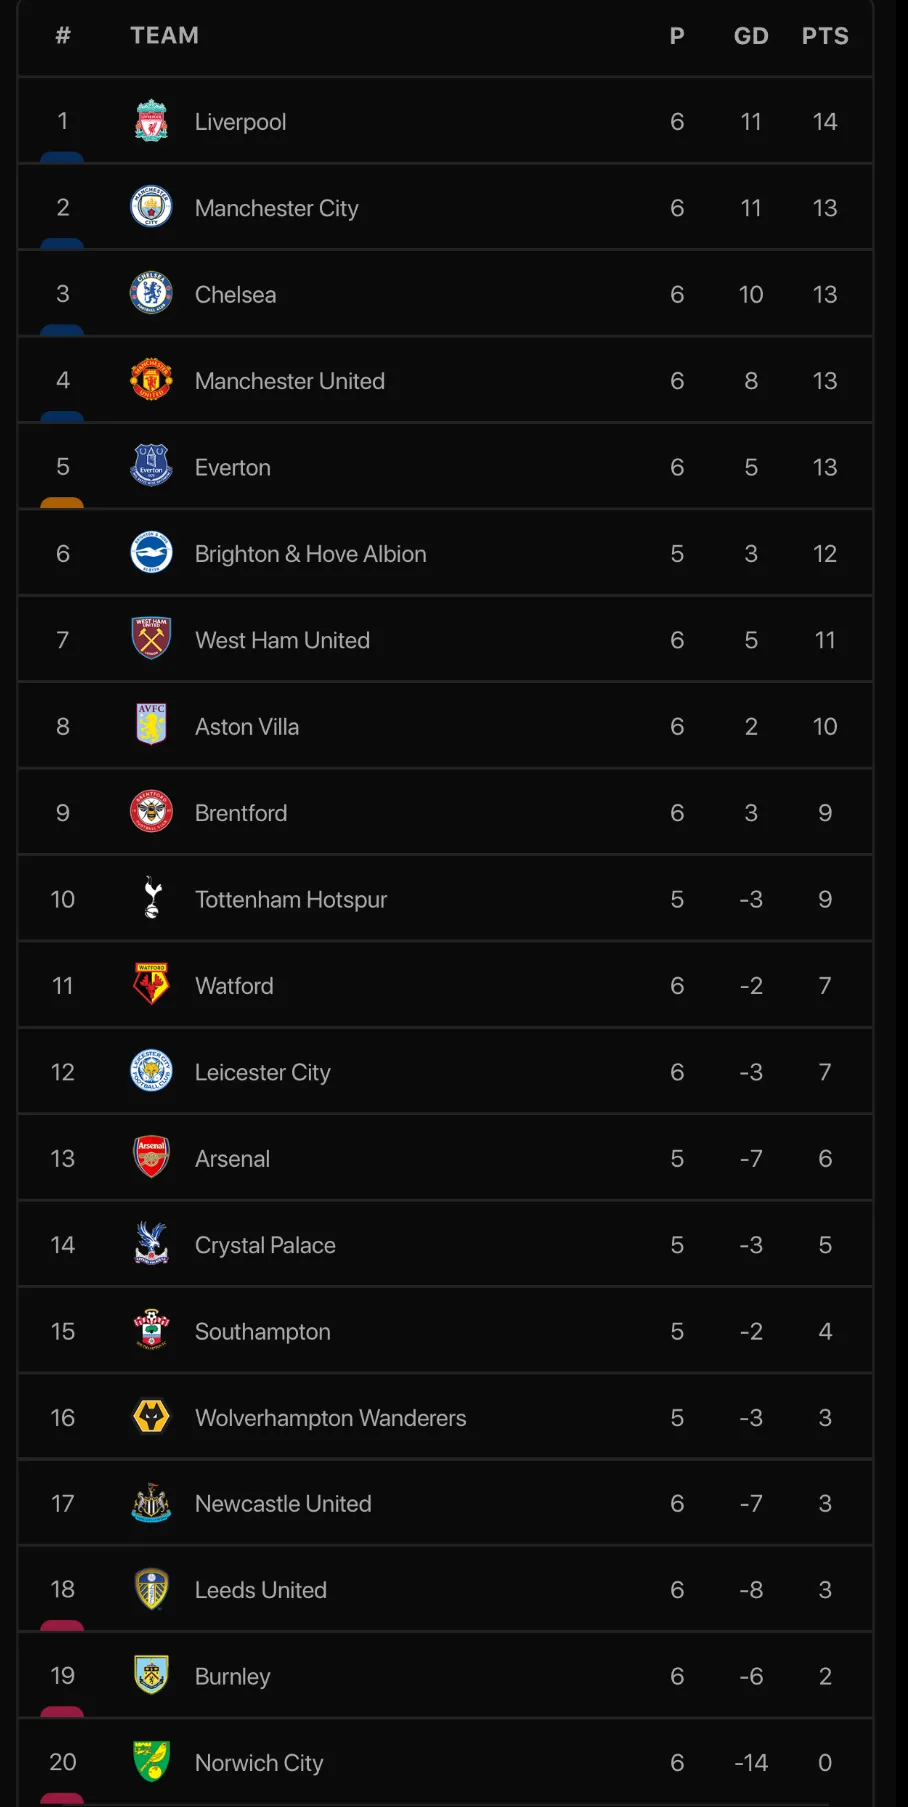The height and width of the screenshot is (1807, 908).
Task: Select Burnley's rank number 19
Action: click(x=62, y=1676)
